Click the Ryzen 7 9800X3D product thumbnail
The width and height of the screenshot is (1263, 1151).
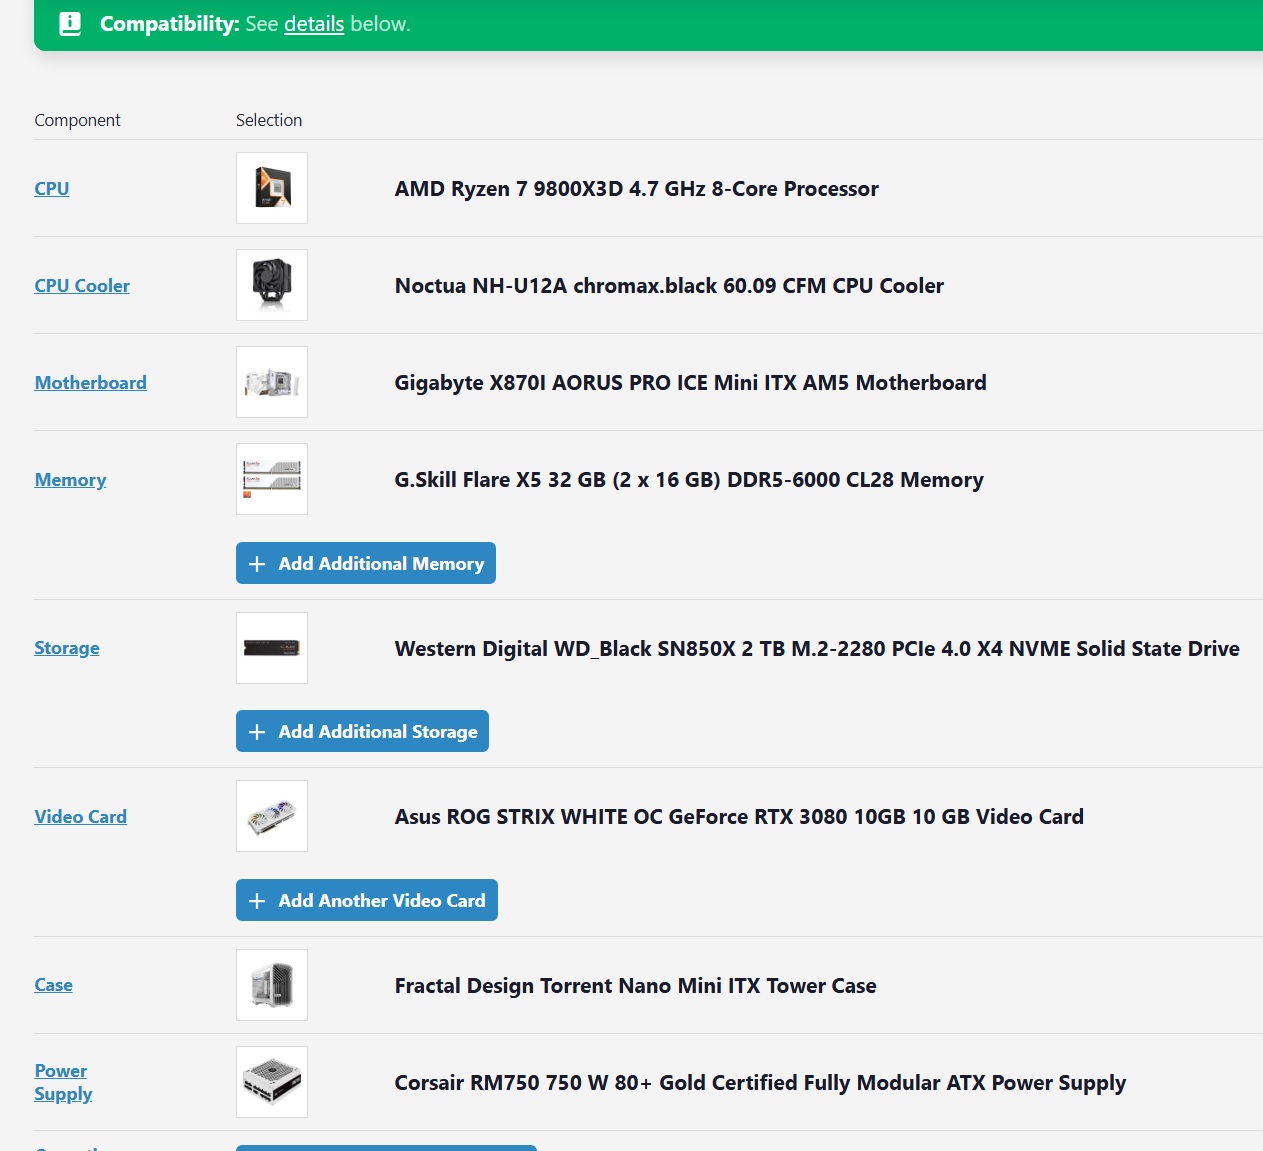[272, 188]
